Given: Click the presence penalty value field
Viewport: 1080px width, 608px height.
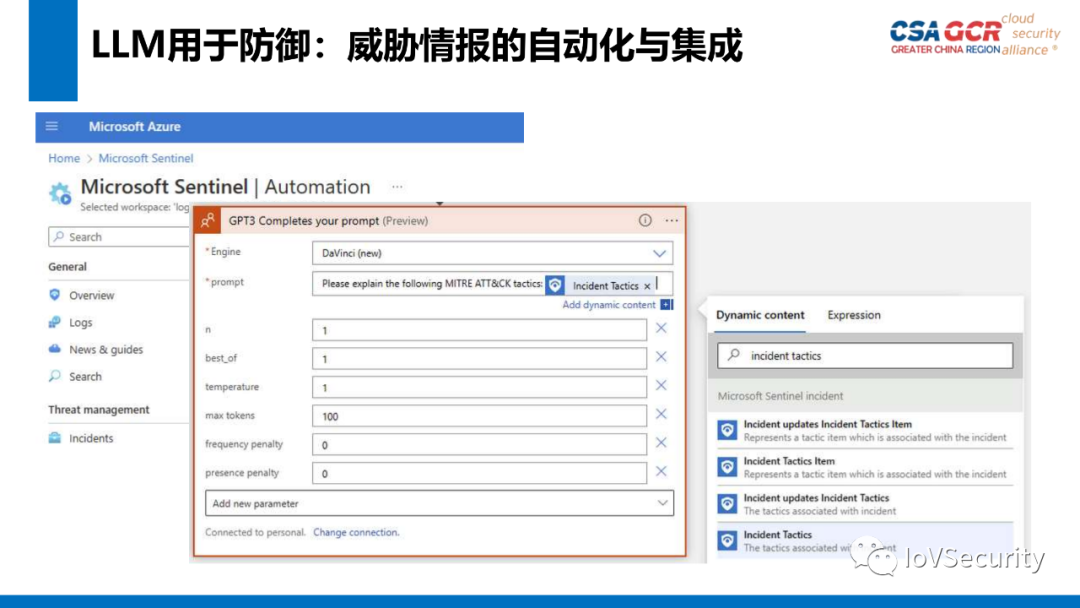Looking at the screenshot, I should tap(479, 473).
